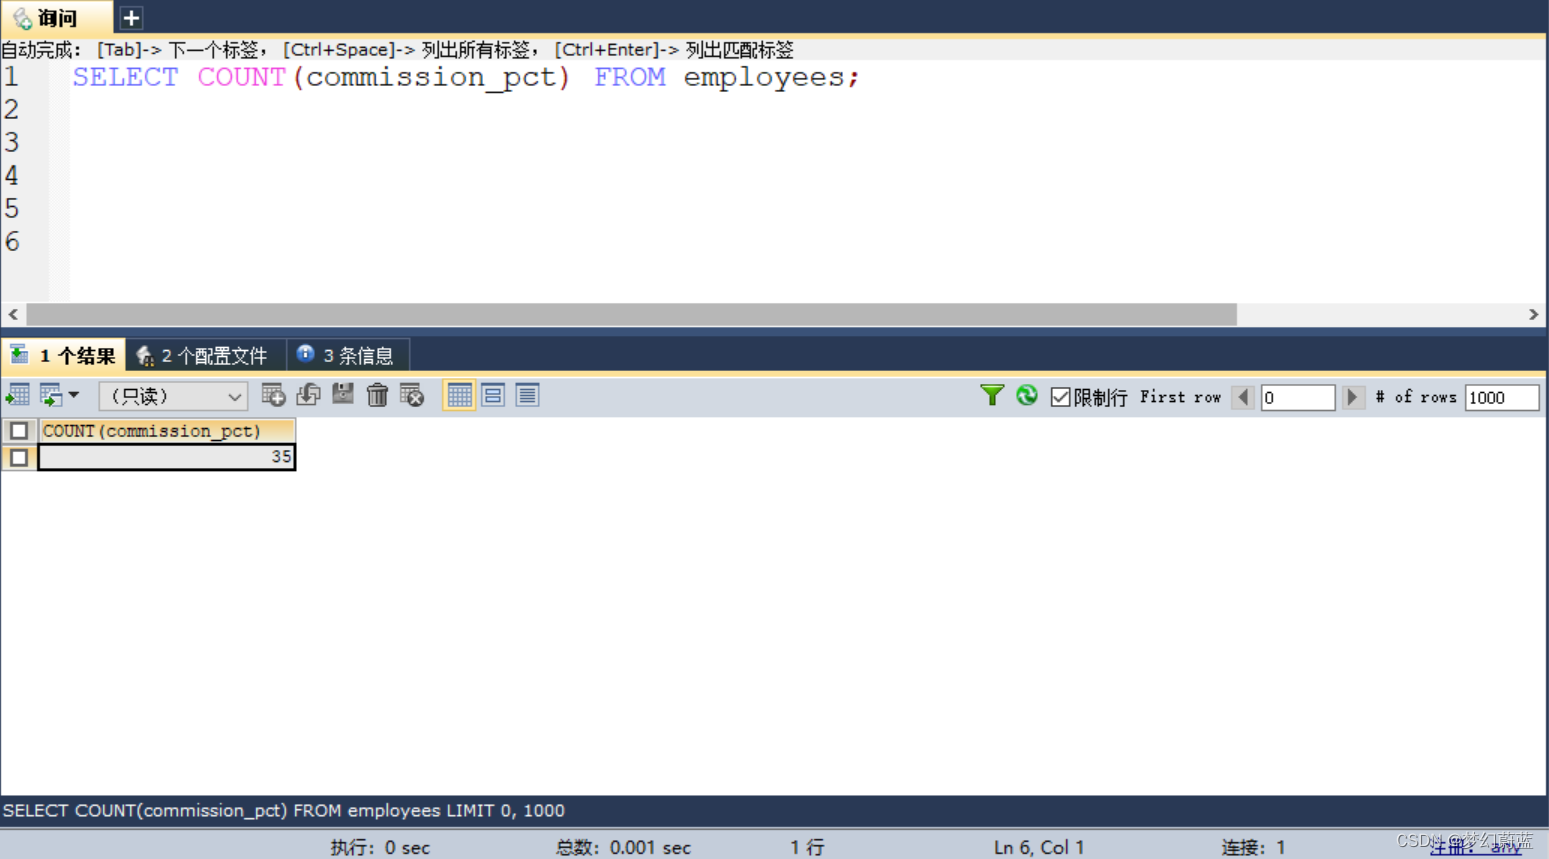This screenshot has height=859, width=1549.
Task: Click previous page arrow beside First row
Action: 1243,397
